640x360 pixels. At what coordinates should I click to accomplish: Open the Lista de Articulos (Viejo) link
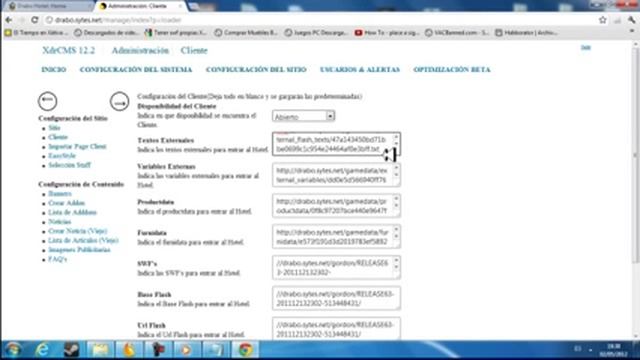pyautogui.click(x=83, y=241)
